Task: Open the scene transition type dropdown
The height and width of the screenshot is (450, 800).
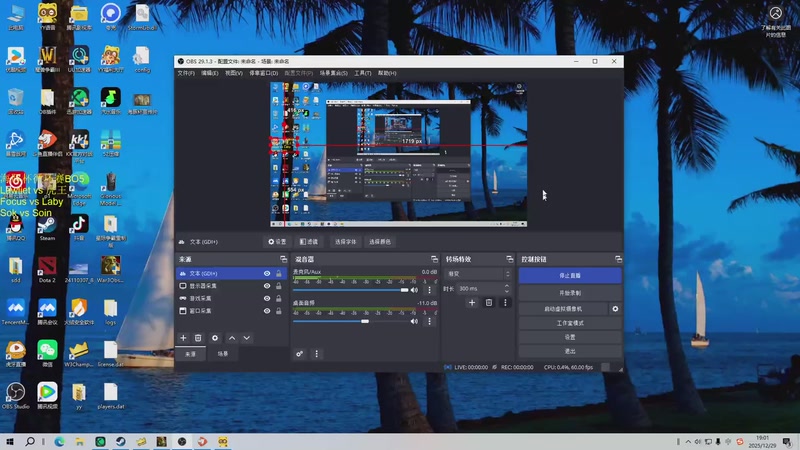Action: pos(477,274)
